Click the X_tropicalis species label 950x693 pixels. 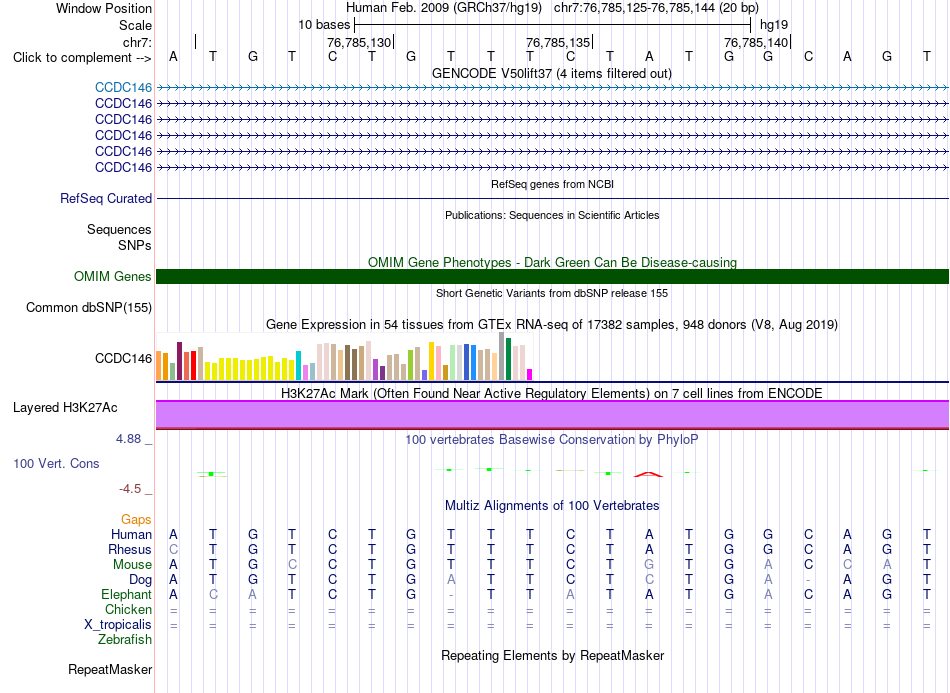(118, 625)
